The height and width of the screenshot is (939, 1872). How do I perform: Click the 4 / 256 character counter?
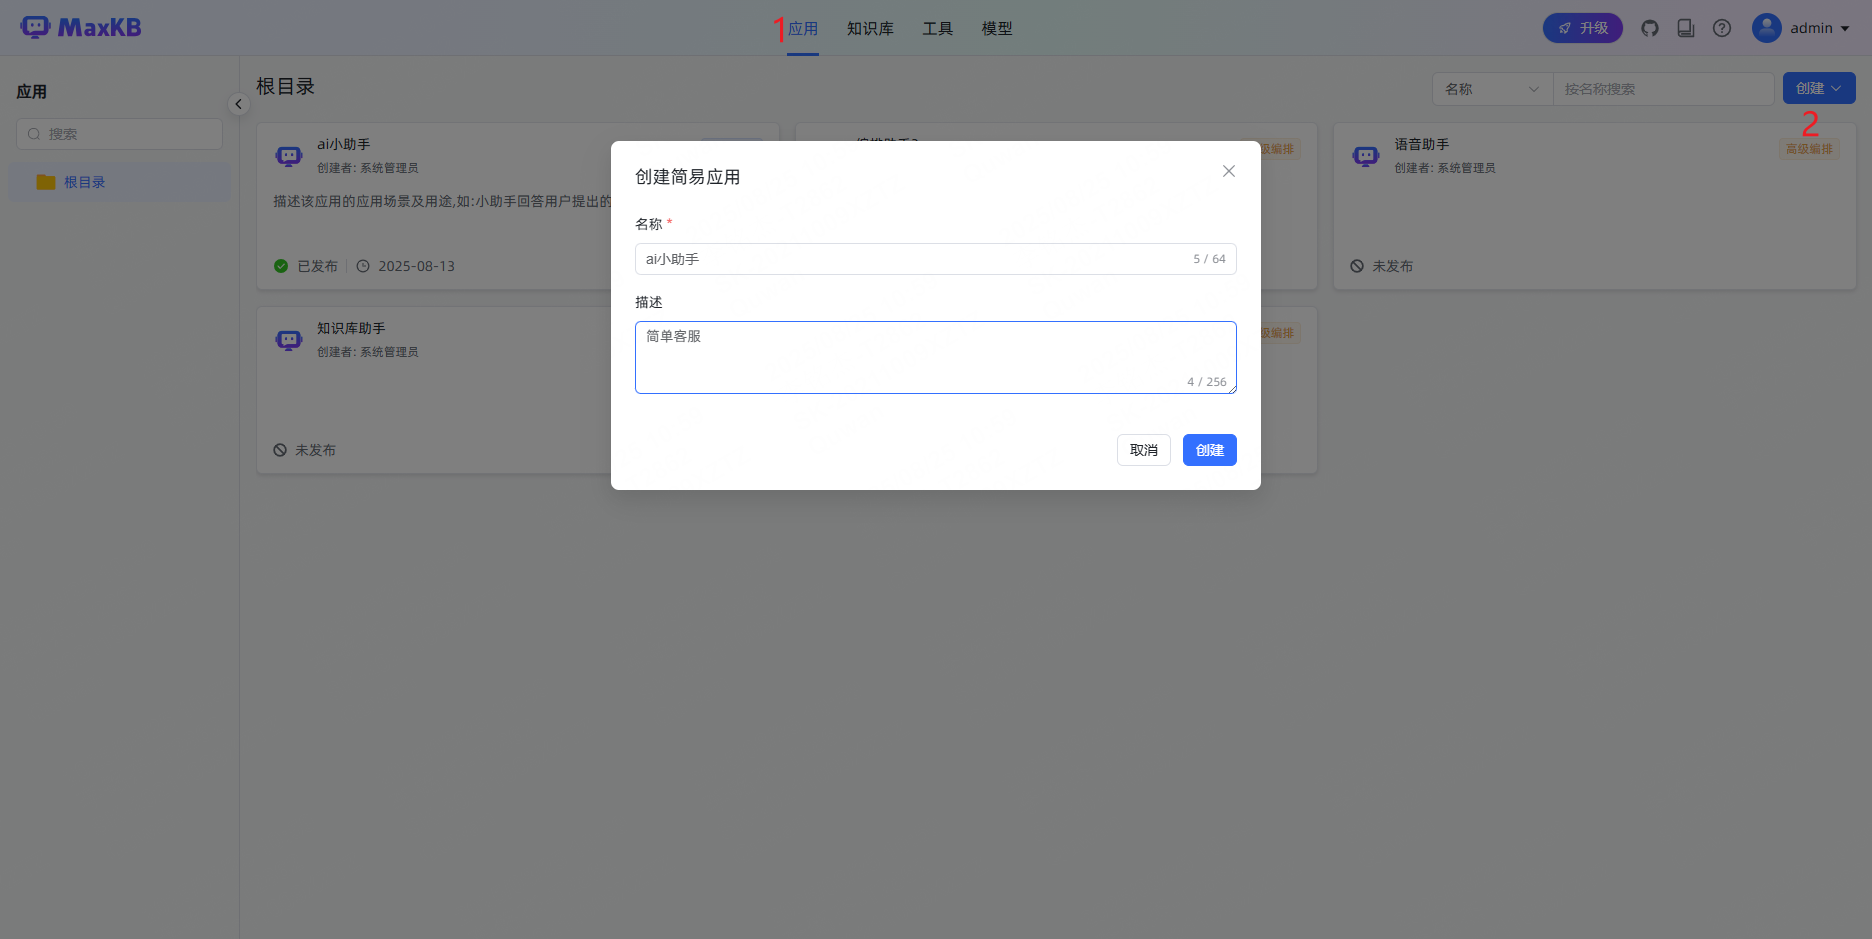coord(1207,382)
